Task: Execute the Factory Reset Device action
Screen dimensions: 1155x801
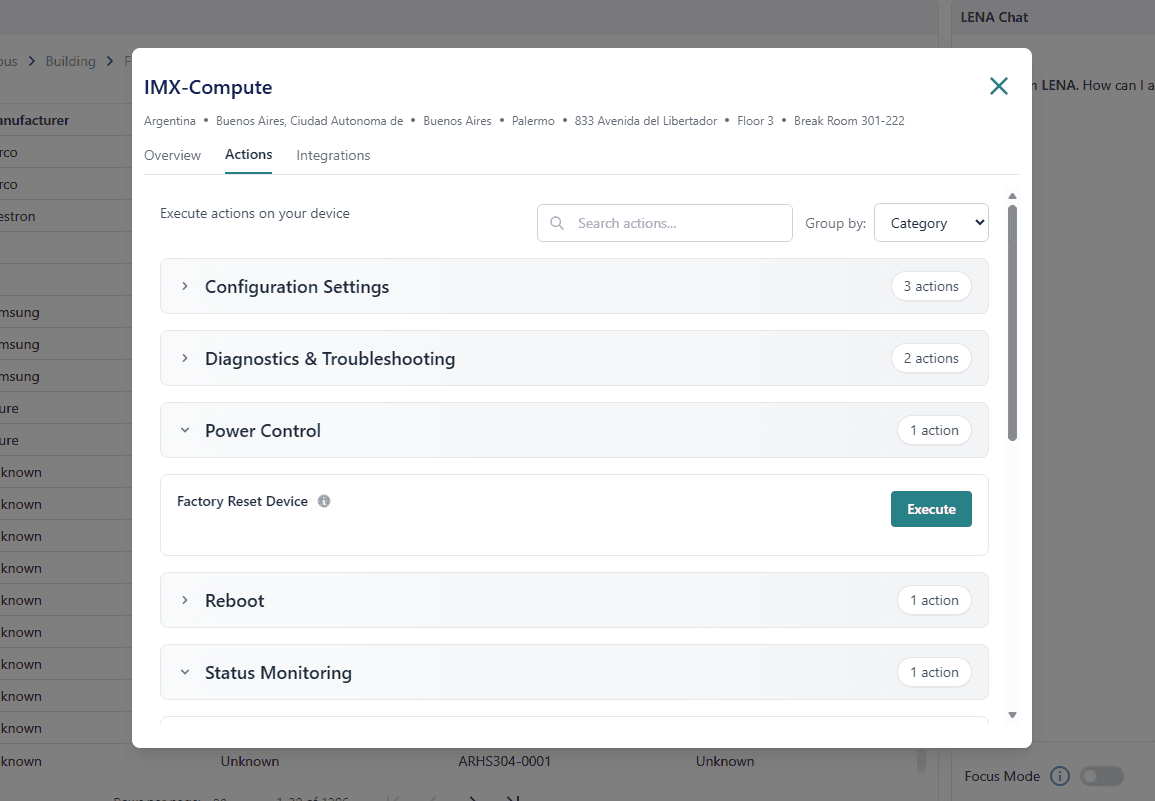Action: (931, 509)
